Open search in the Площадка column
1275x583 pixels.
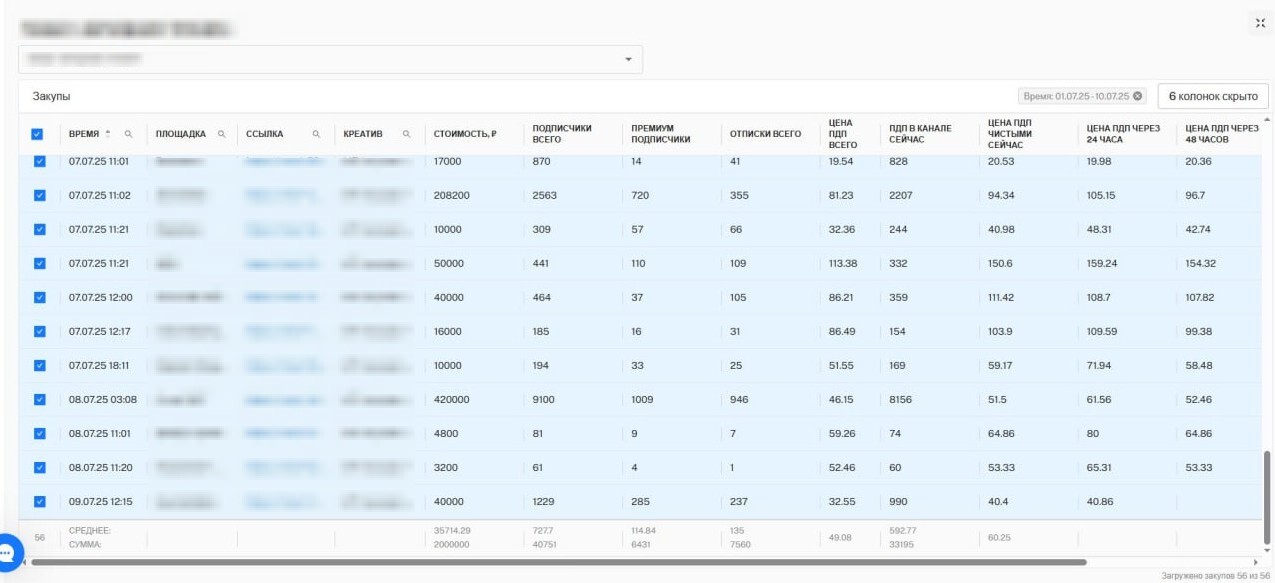(x=222, y=133)
